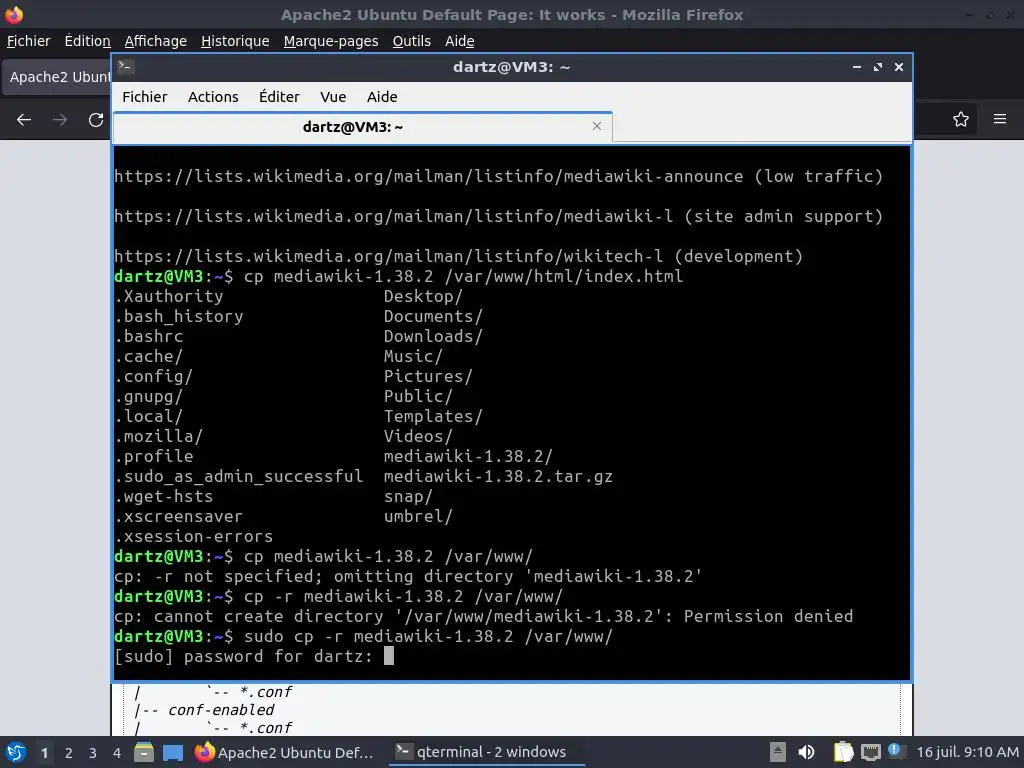Click 'conf-enabled' text in the Firefox page
Image resolution: width=1024 pixels, height=768 pixels.
coord(221,710)
